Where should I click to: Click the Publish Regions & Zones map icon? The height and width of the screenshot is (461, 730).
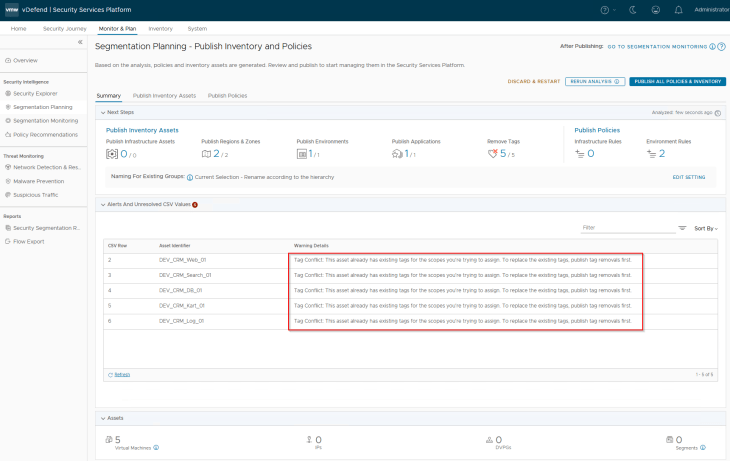206,154
